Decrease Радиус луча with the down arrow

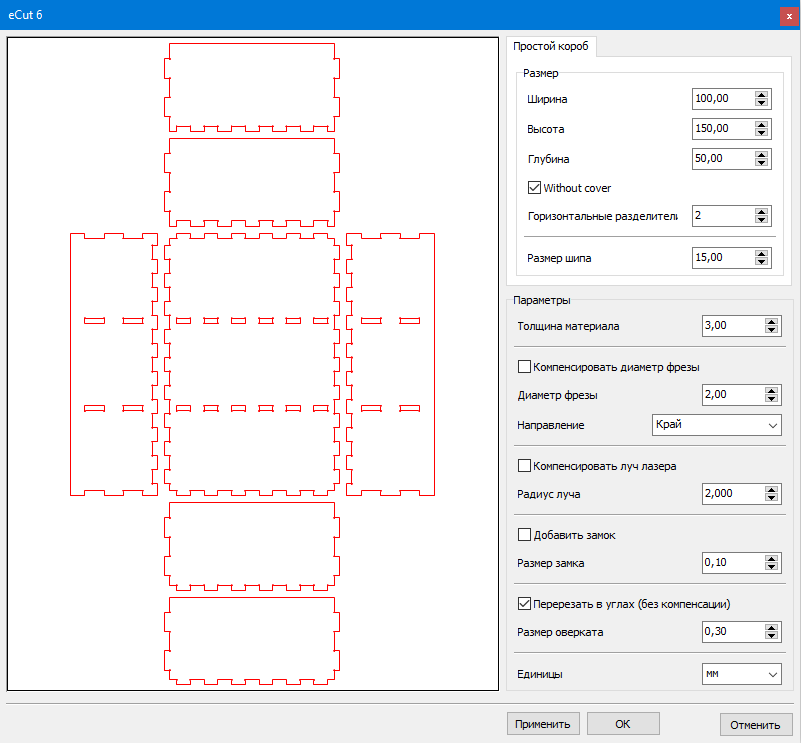click(x=771, y=498)
